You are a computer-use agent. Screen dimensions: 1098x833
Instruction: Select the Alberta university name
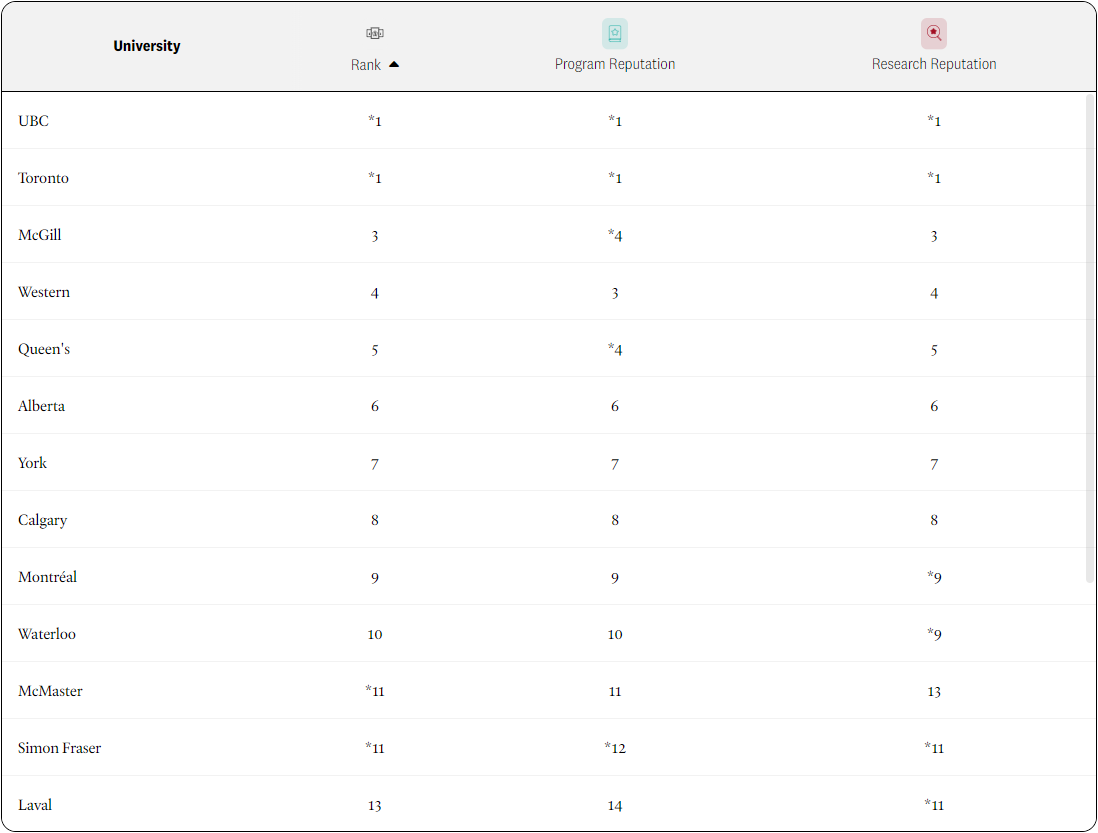pos(41,406)
